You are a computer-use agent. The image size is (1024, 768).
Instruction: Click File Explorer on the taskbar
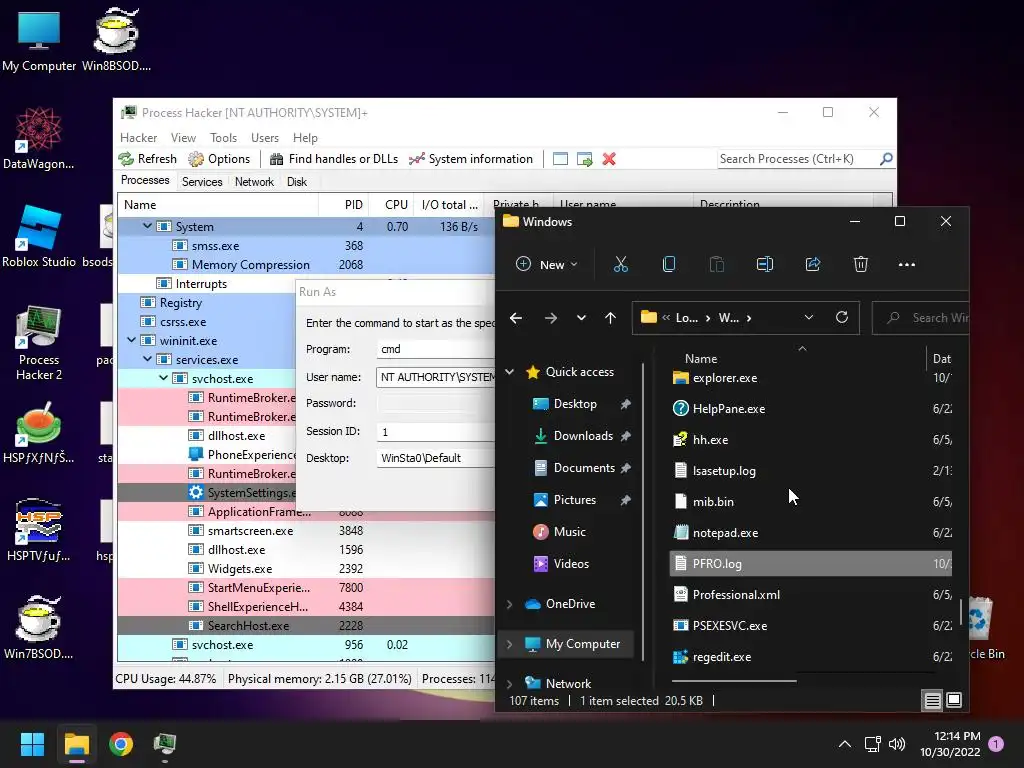(76, 744)
